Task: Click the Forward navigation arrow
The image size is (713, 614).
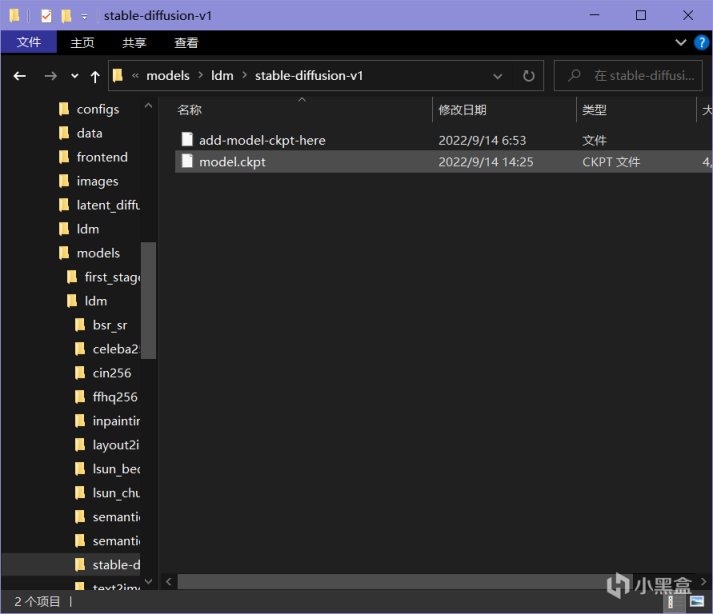Action: point(50,76)
